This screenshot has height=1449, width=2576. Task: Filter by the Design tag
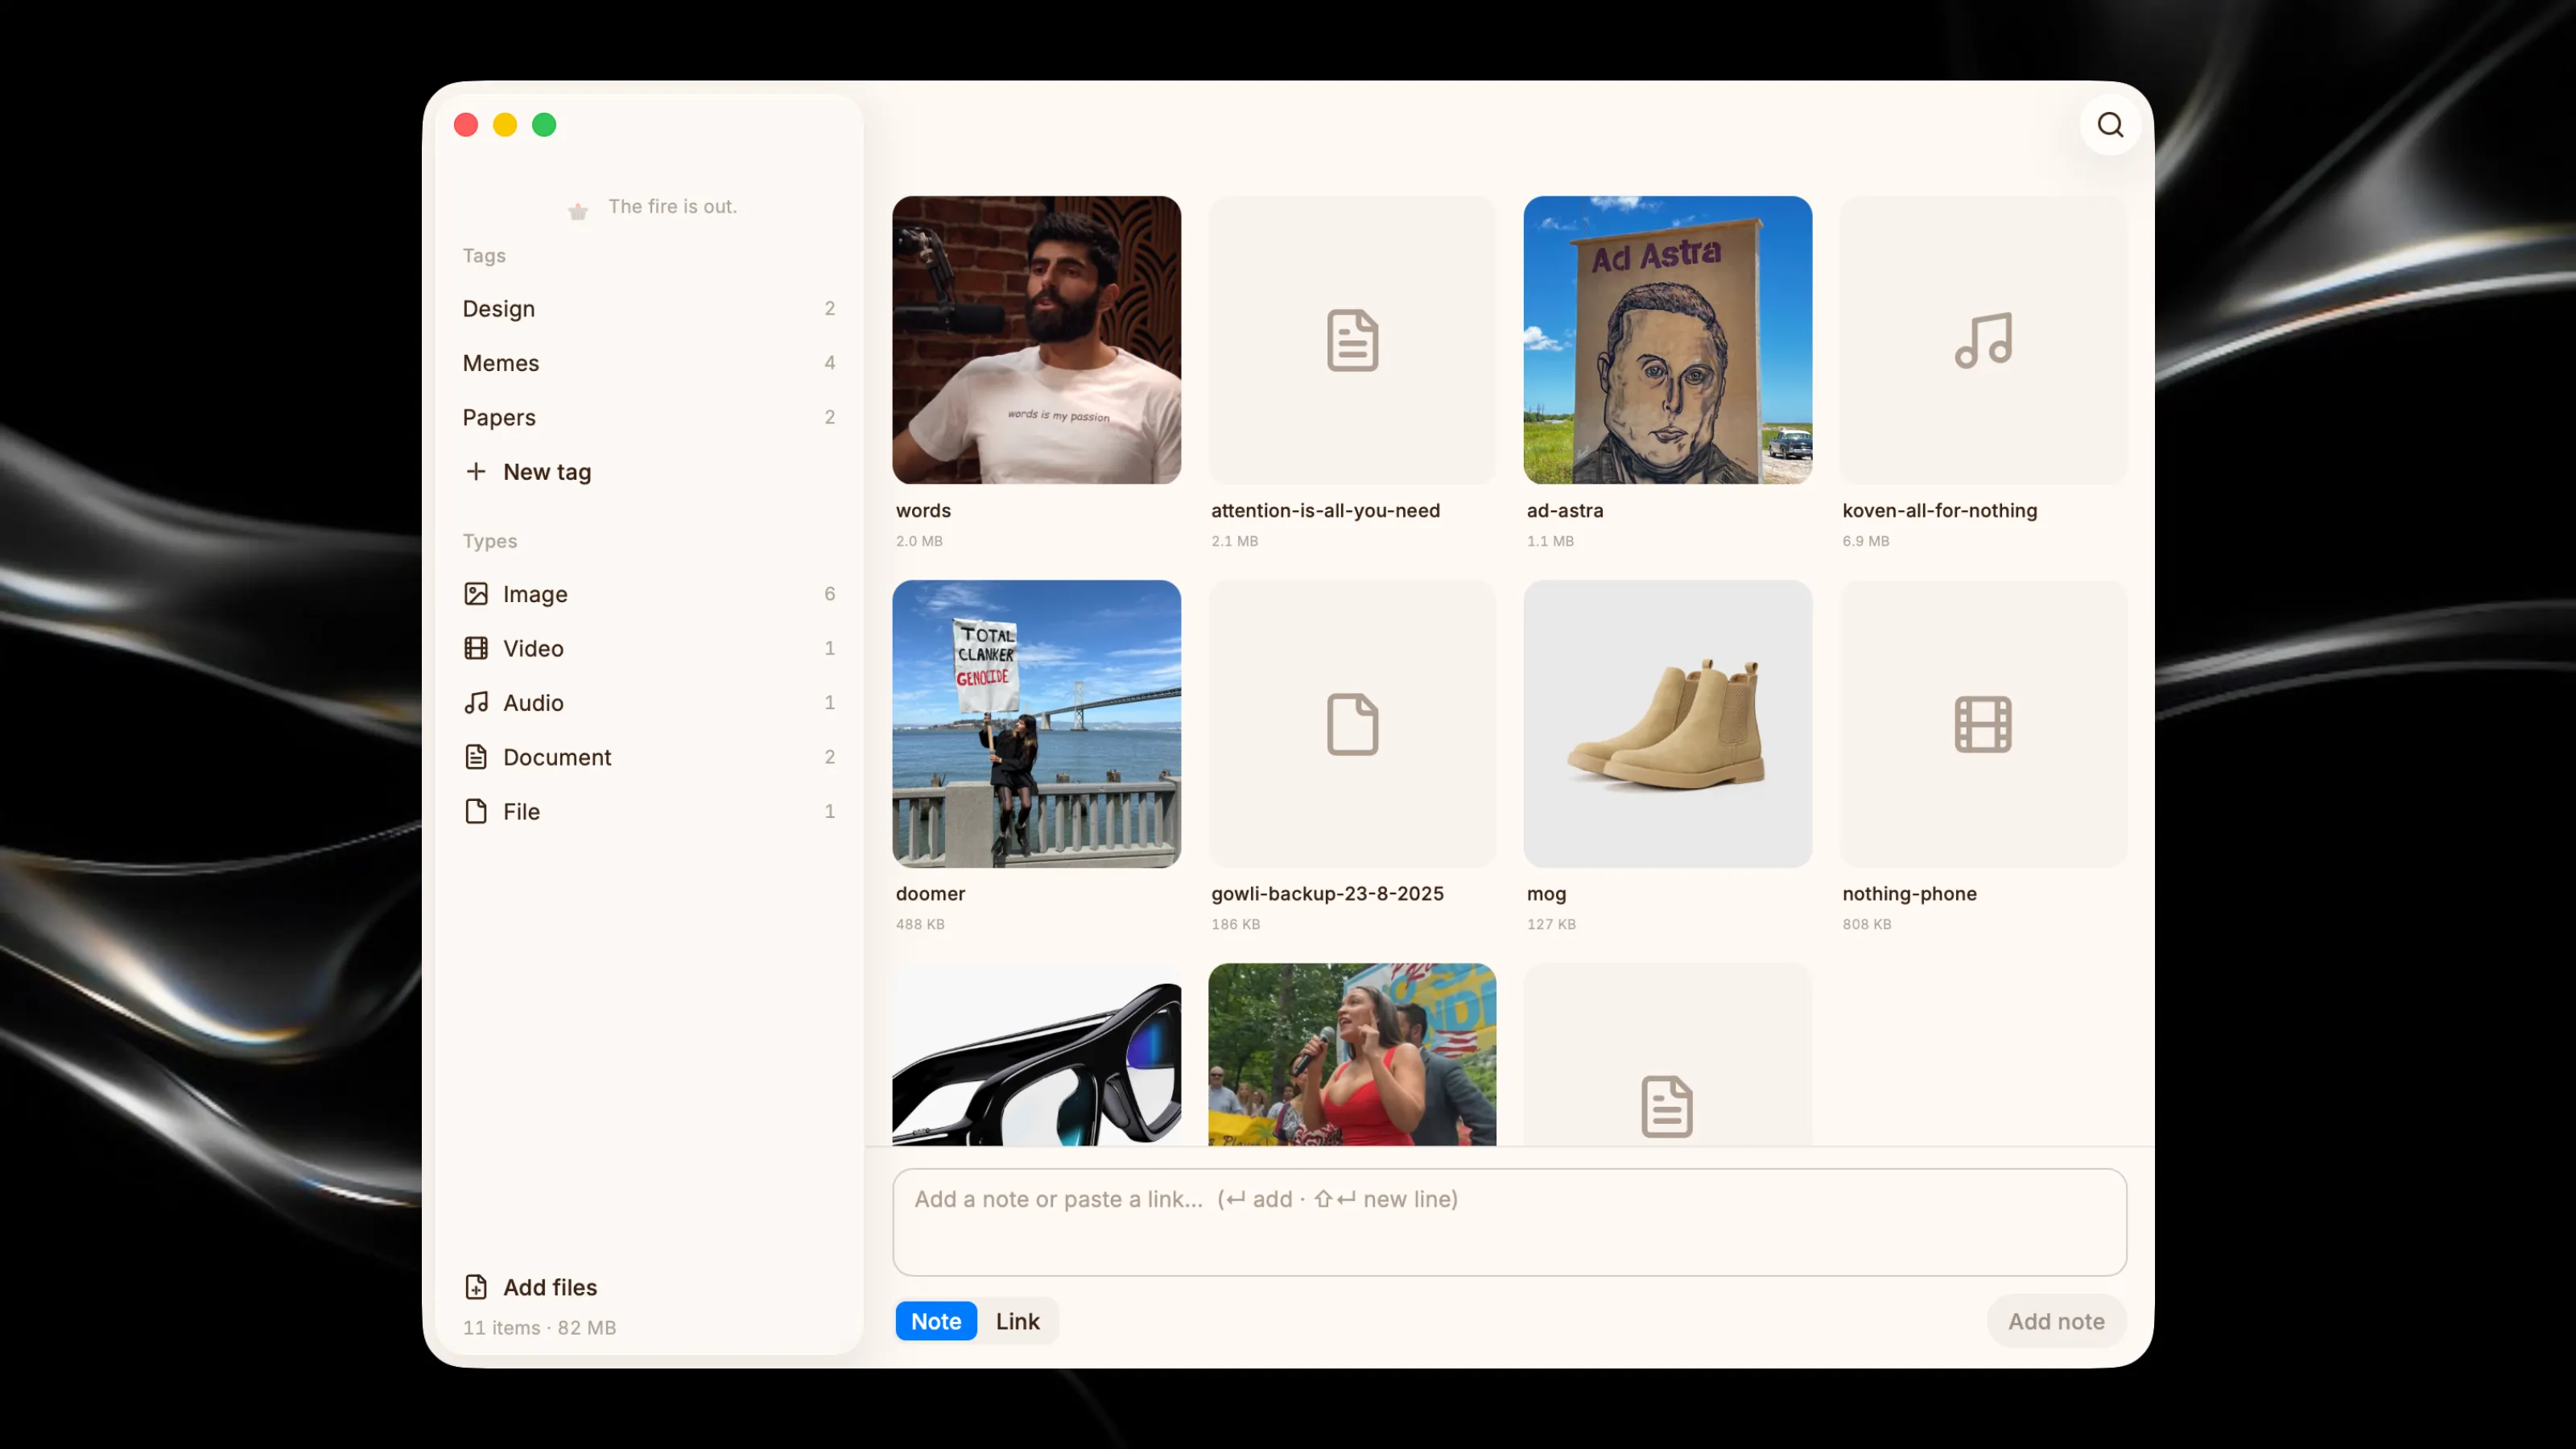(x=648, y=309)
